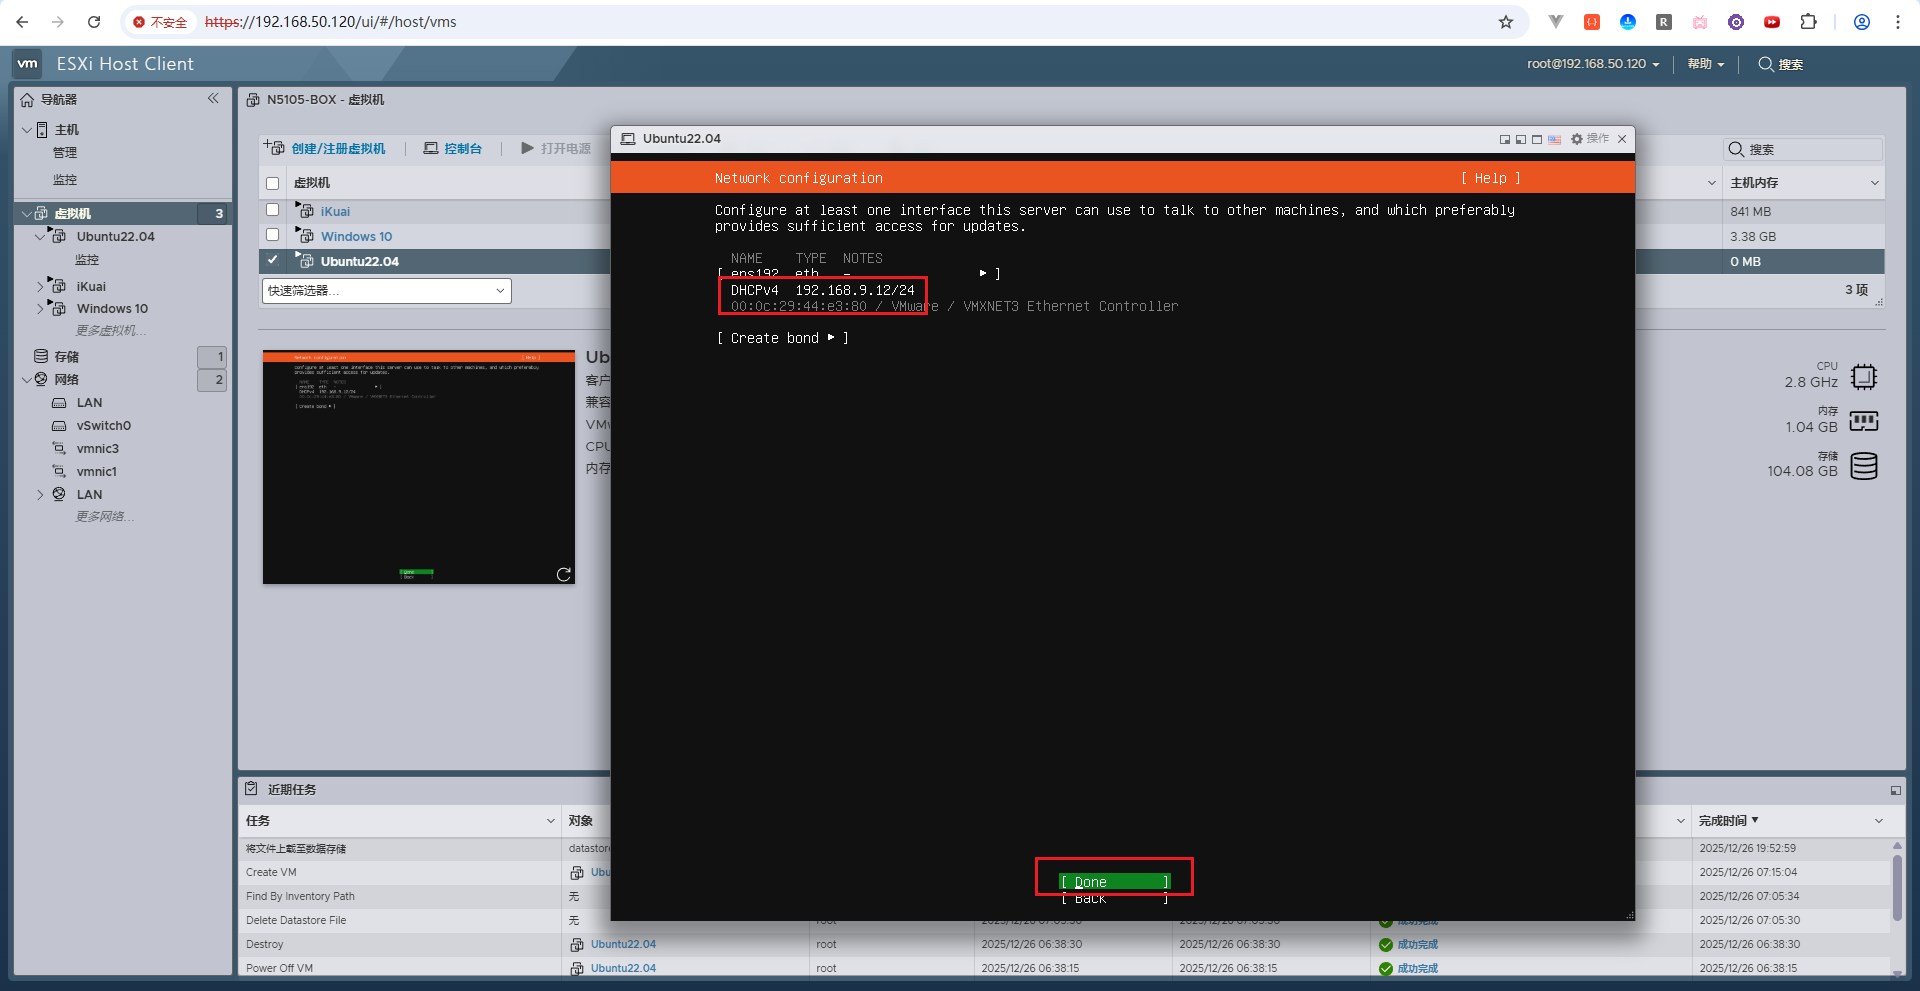
Task: Collapse the navigator panel with double-arrow icon
Action: (x=213, y=98)
